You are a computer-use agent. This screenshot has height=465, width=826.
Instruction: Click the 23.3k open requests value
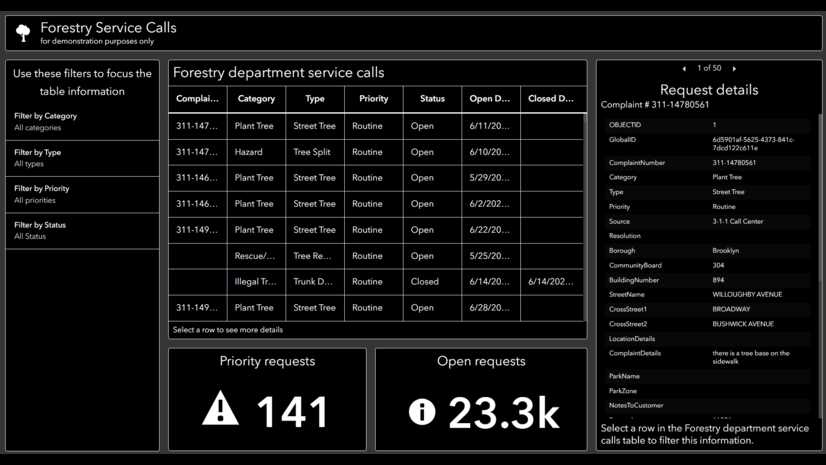(504, 412)
